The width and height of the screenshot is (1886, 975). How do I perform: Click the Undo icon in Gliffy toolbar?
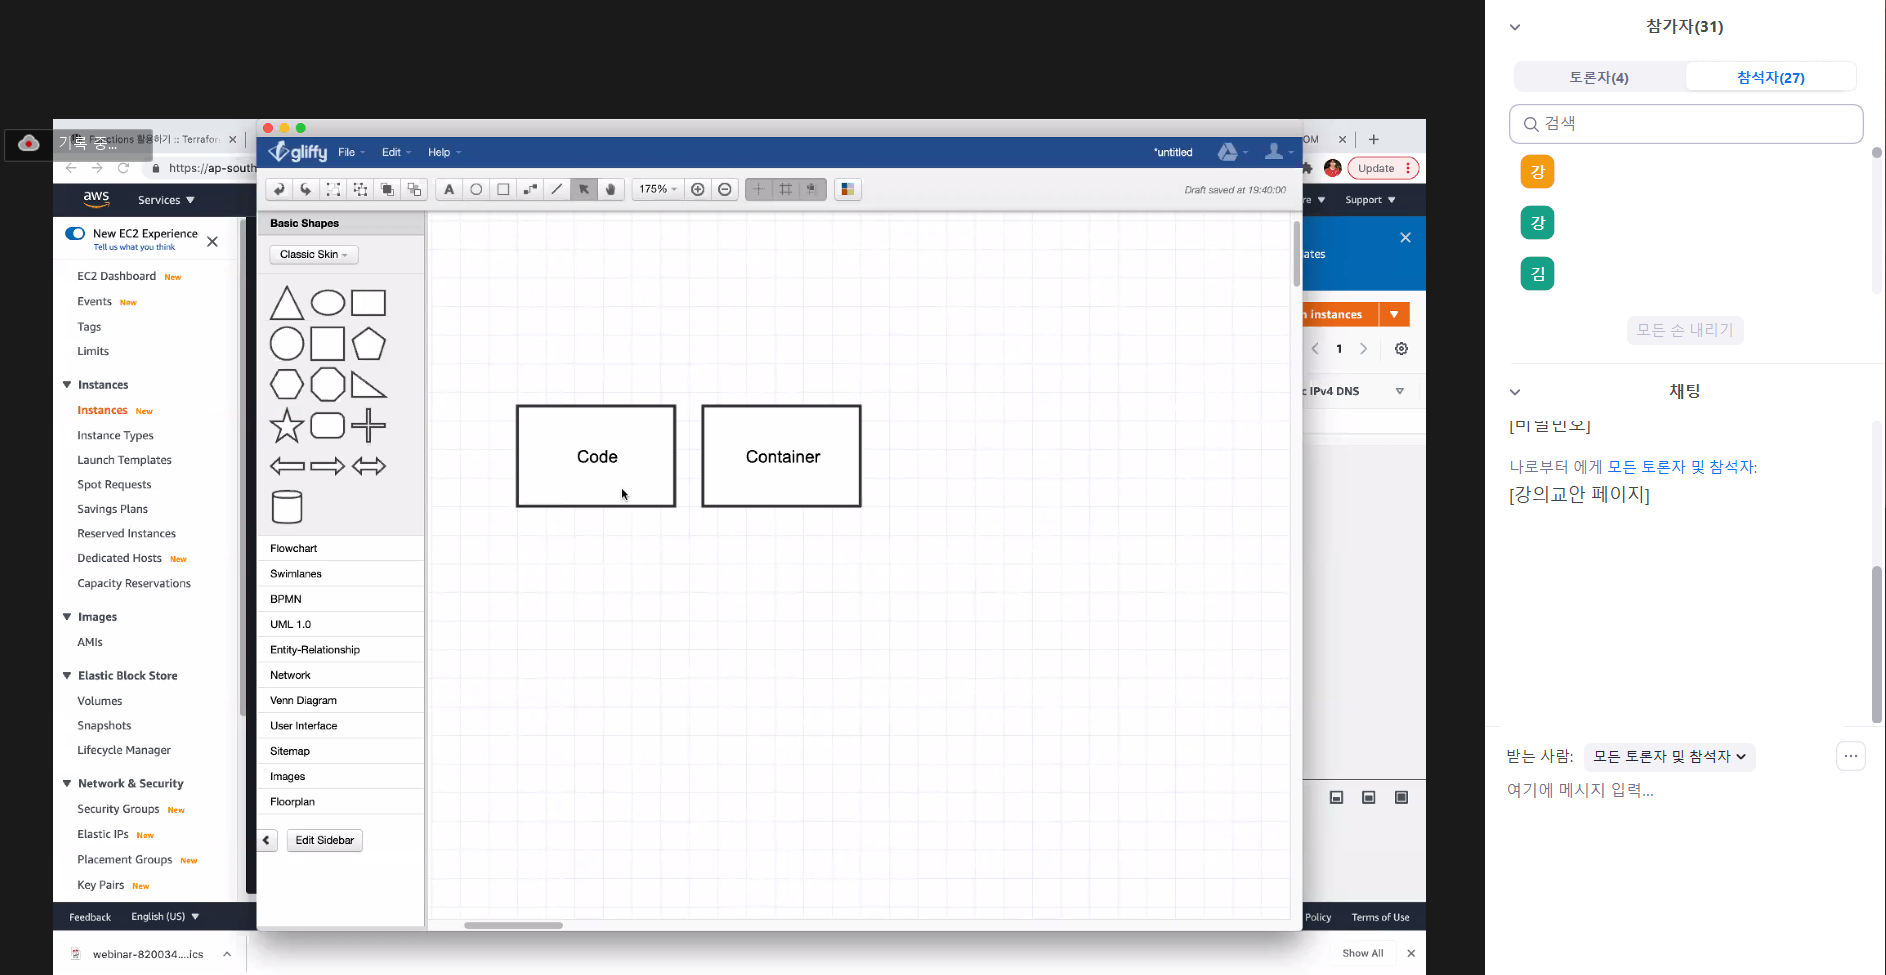coord(279,189)
